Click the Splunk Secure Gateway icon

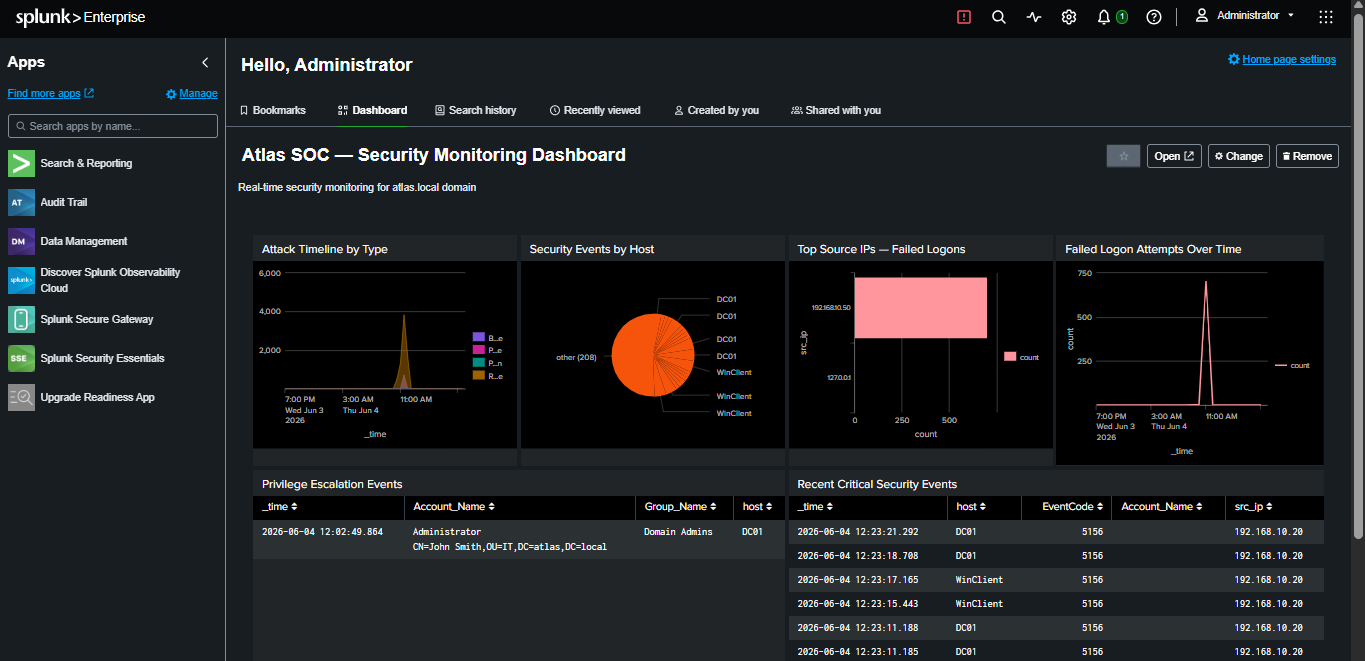tap(21, 319)
